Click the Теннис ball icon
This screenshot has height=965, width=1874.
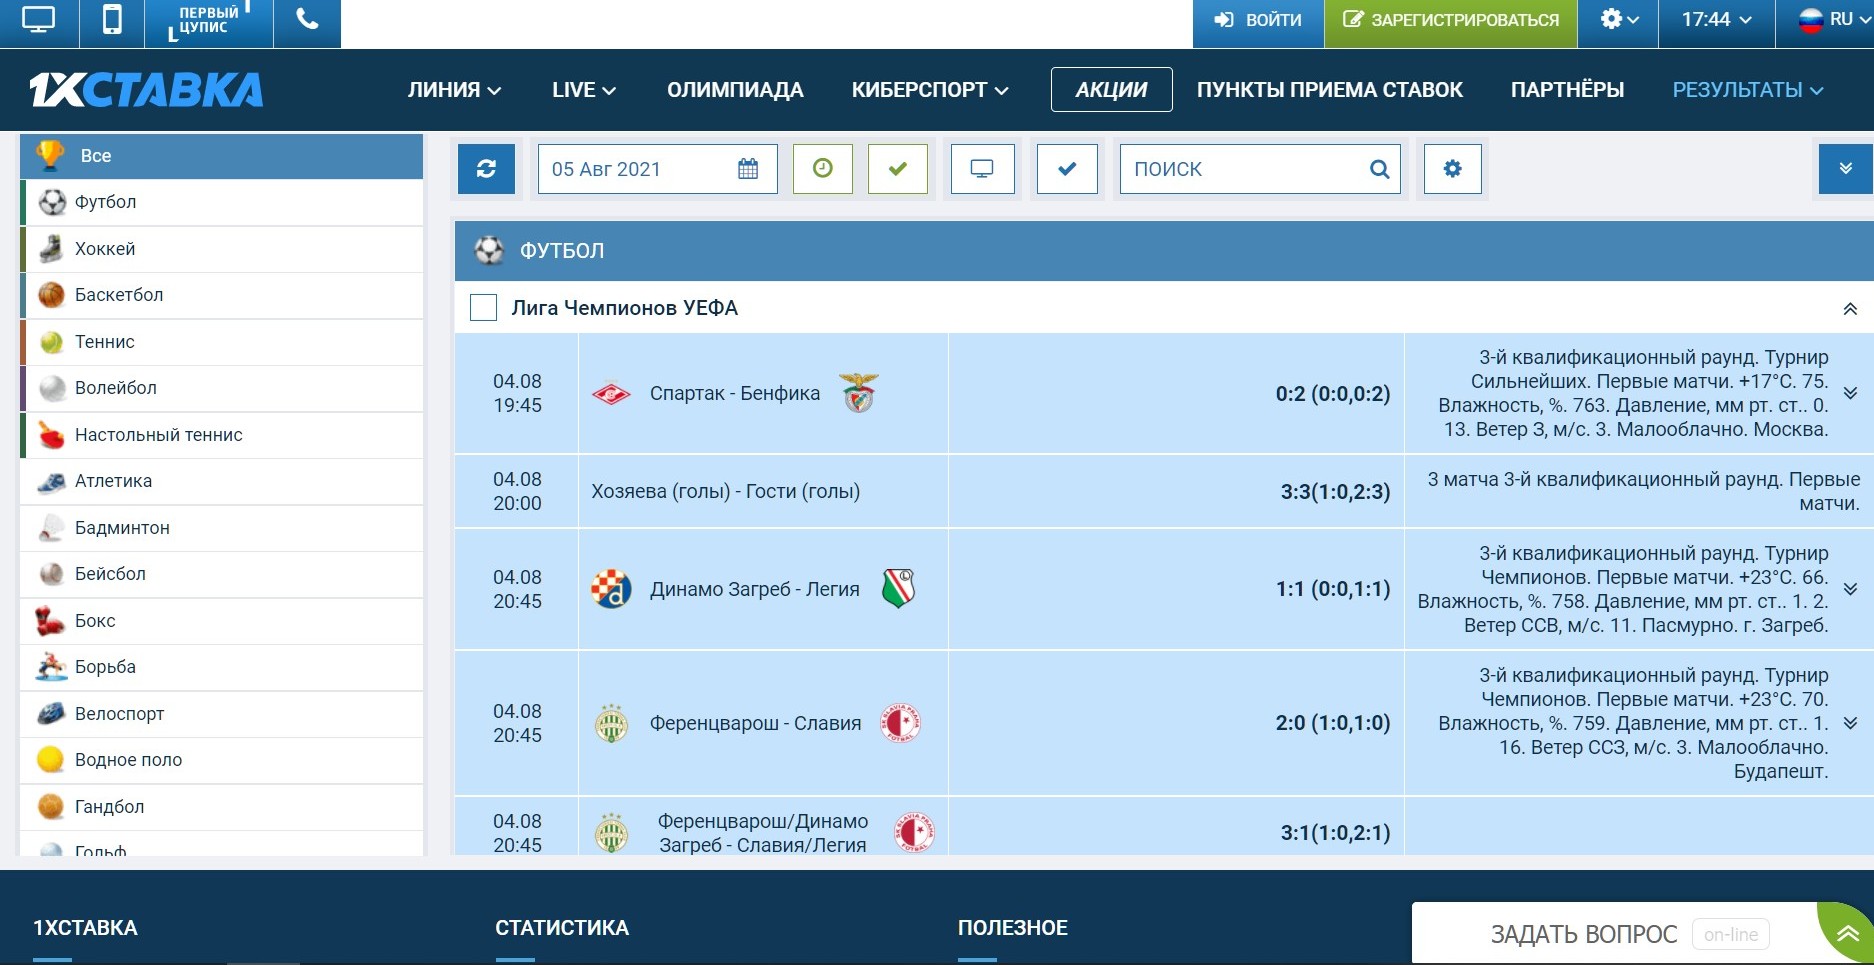(51, 342)
